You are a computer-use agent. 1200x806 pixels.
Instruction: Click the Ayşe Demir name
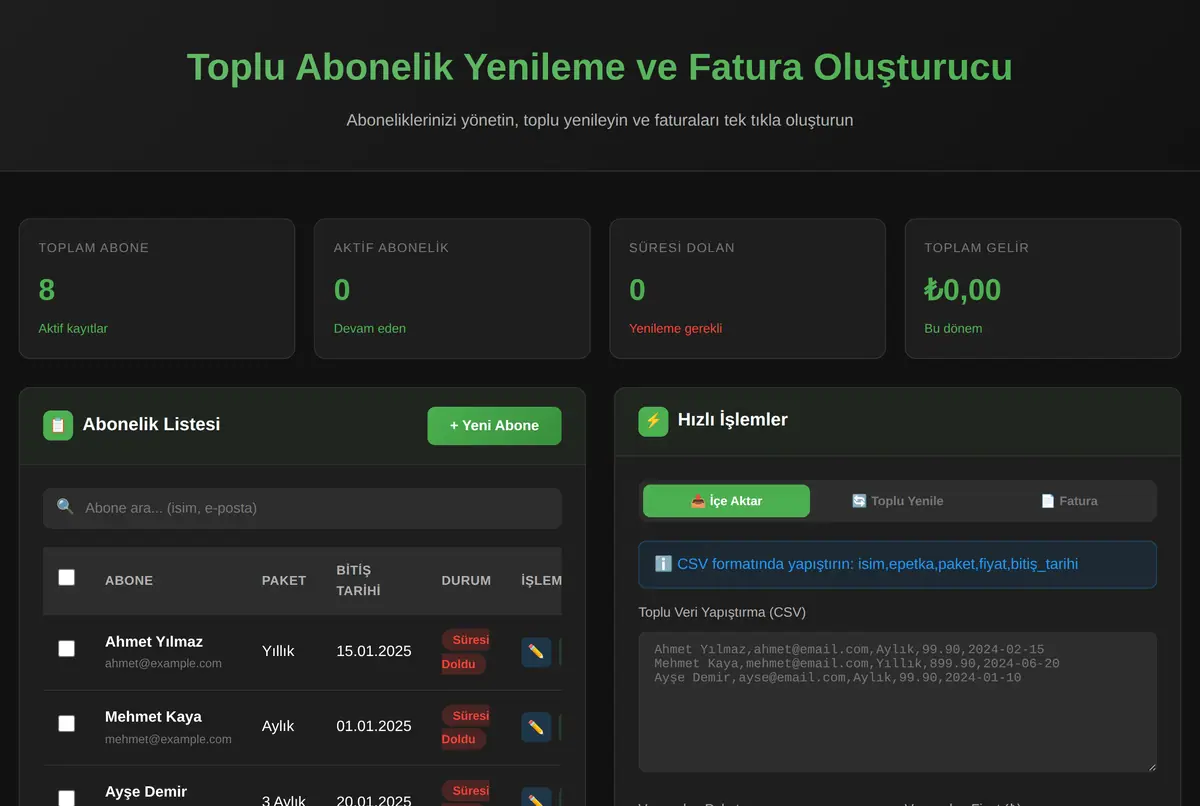[x=146, y=792]
